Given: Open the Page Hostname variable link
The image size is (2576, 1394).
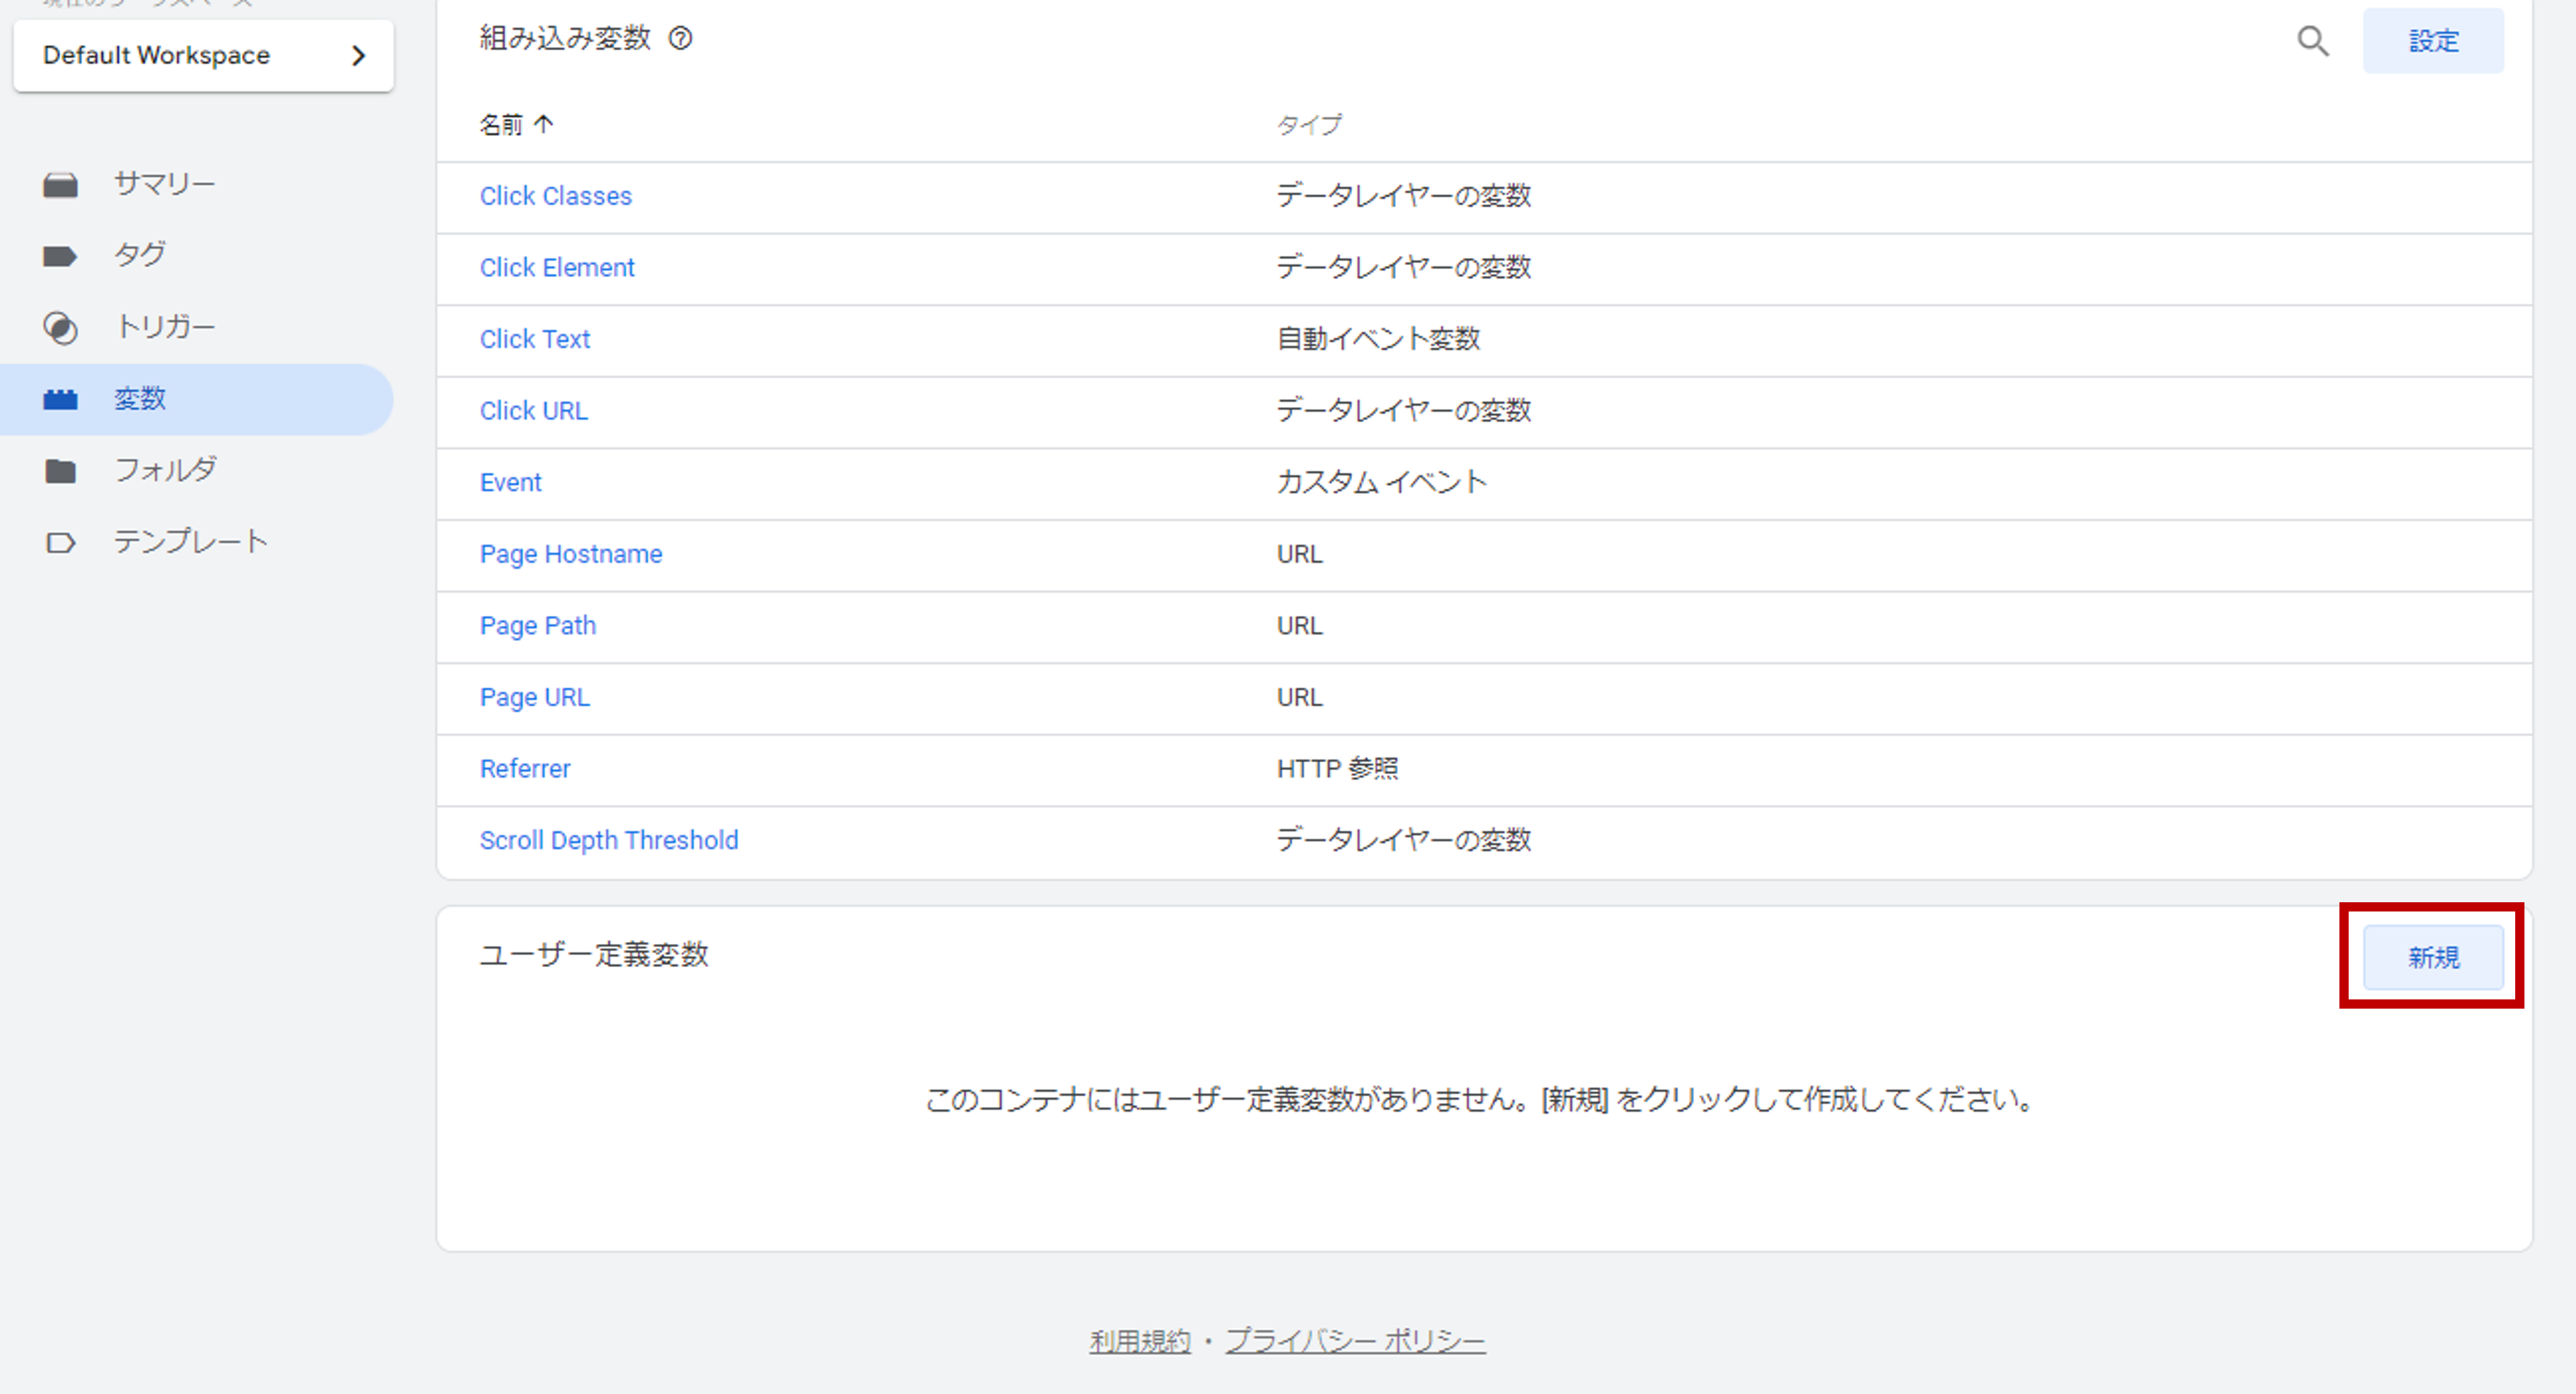Looking at the screenshot, I should click(570, 554).
